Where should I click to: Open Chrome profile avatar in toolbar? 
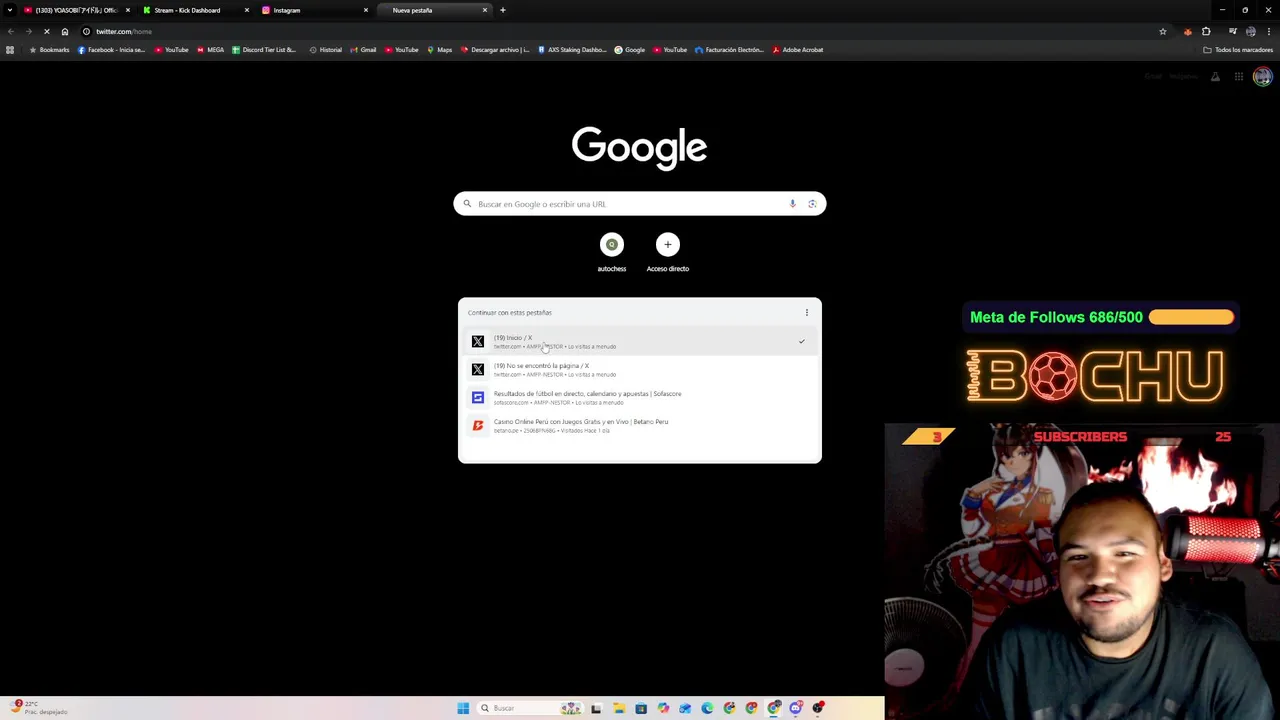[x=1250, y=31]
